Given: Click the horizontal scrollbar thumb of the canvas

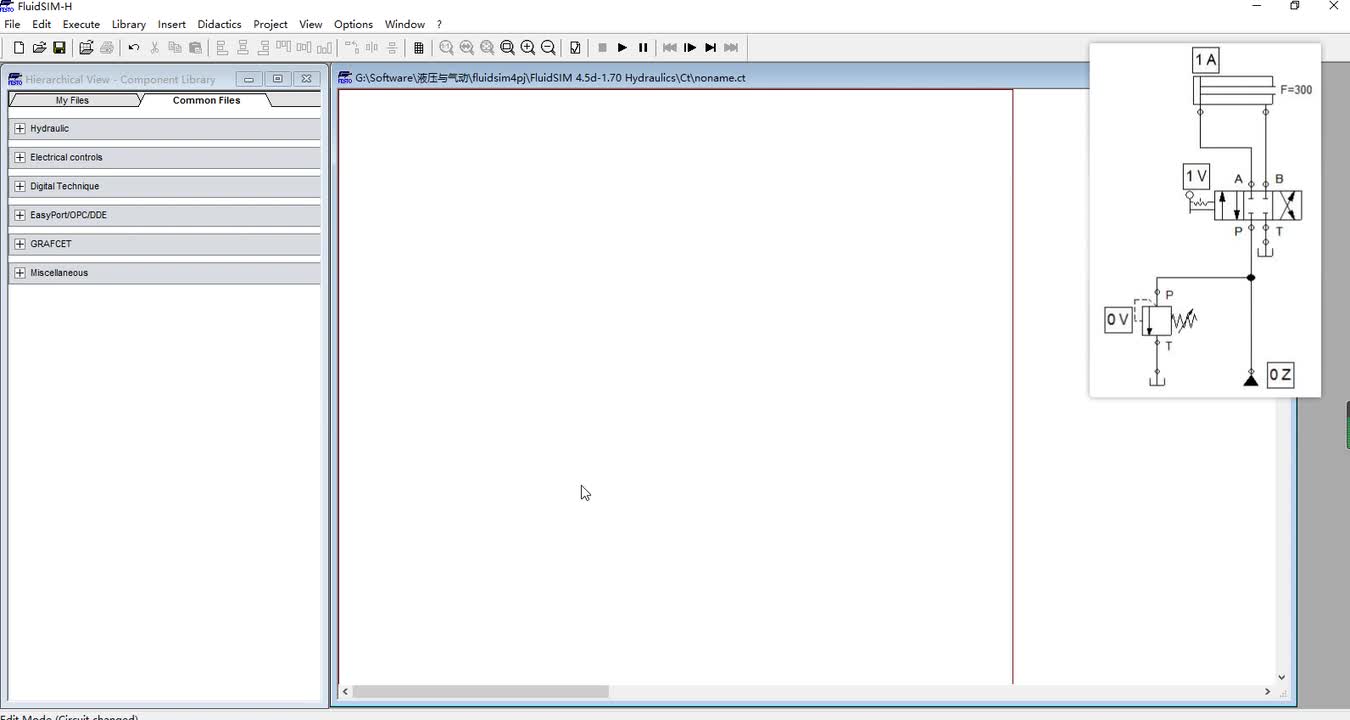Looking at the screenshot, I should coord(481,692).
